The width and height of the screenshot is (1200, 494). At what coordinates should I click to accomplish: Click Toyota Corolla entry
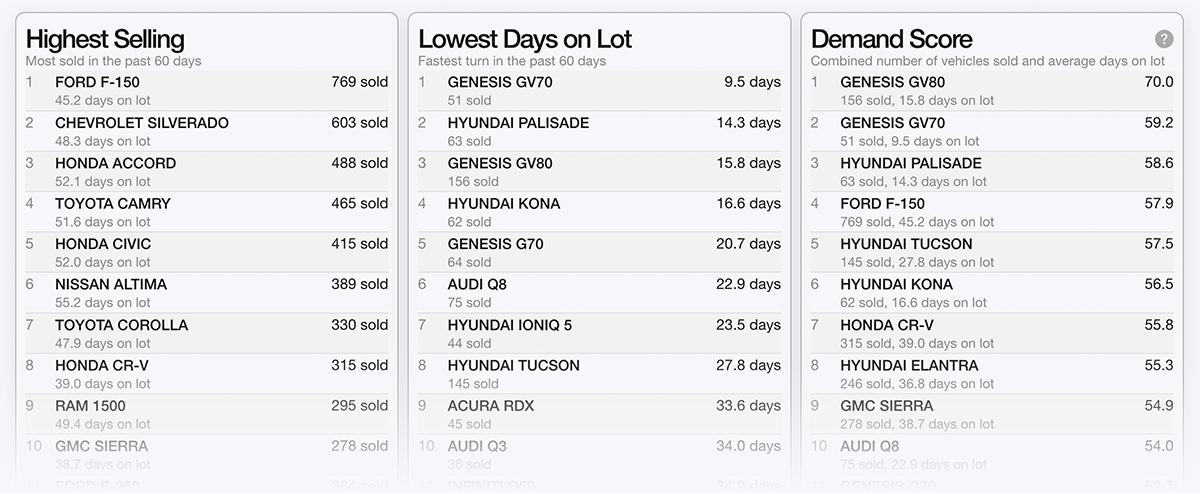[121, 325]
